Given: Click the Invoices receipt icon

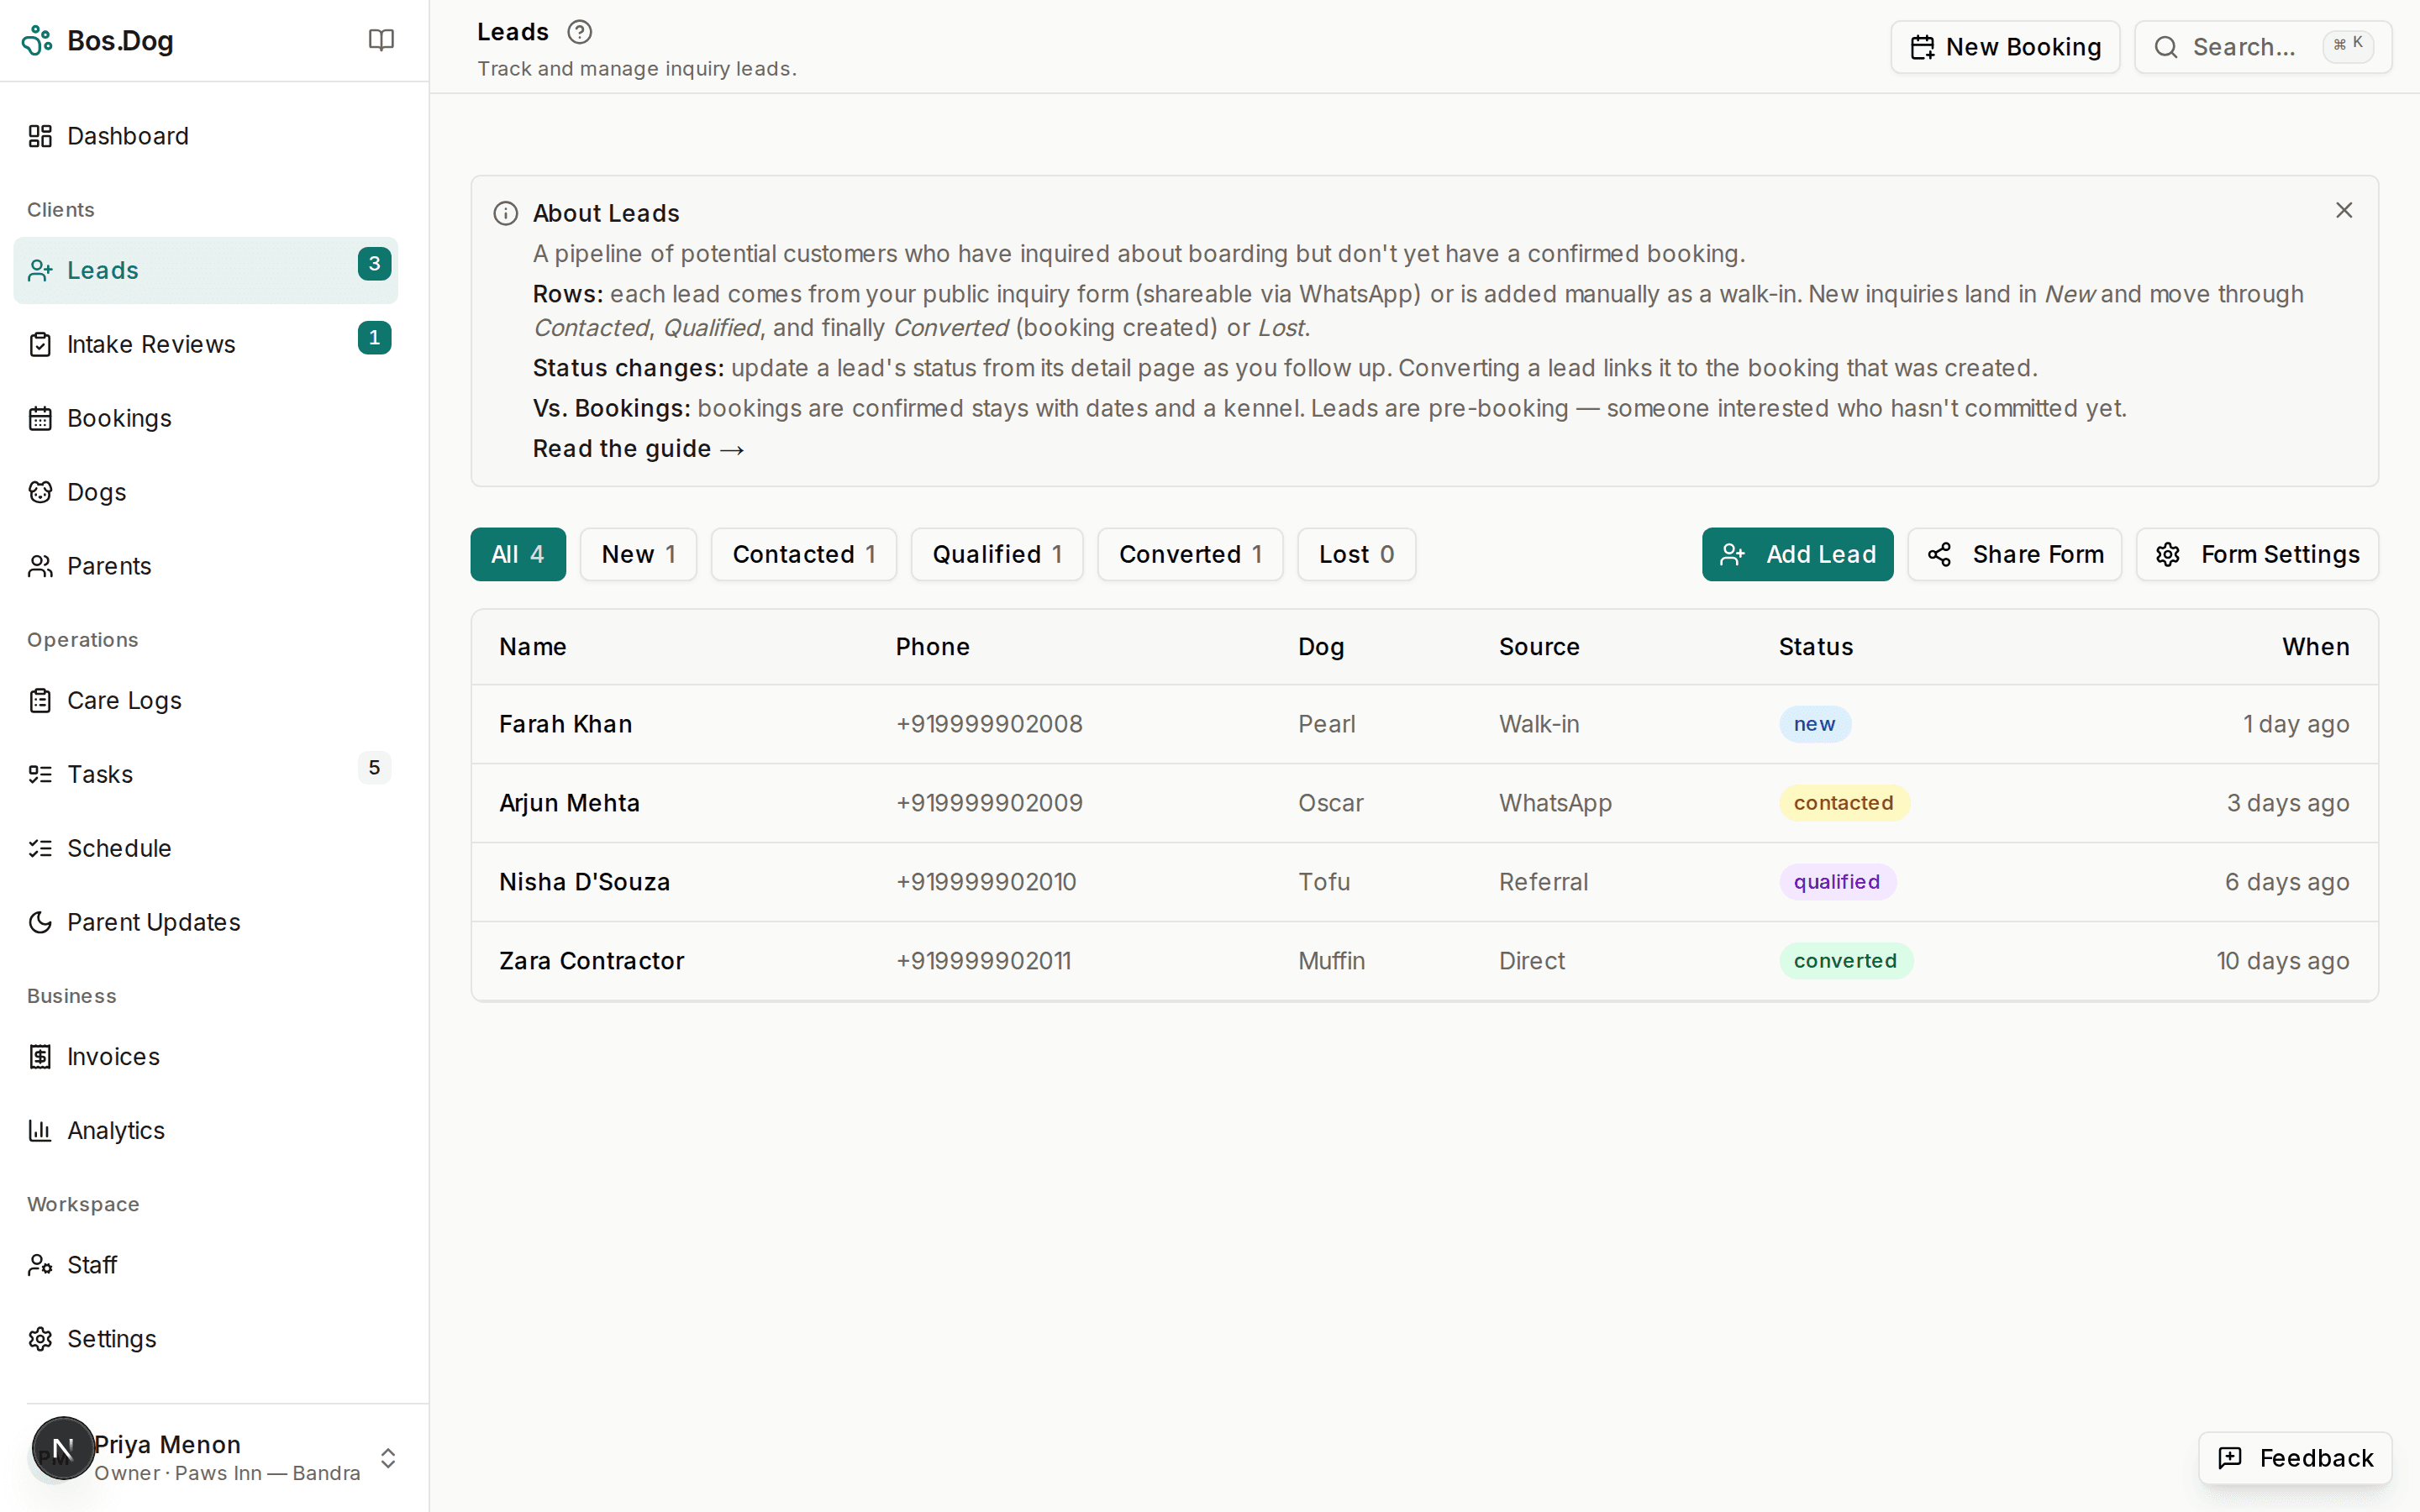Looking at the screenshot, I should click(x=40, y=1056).
